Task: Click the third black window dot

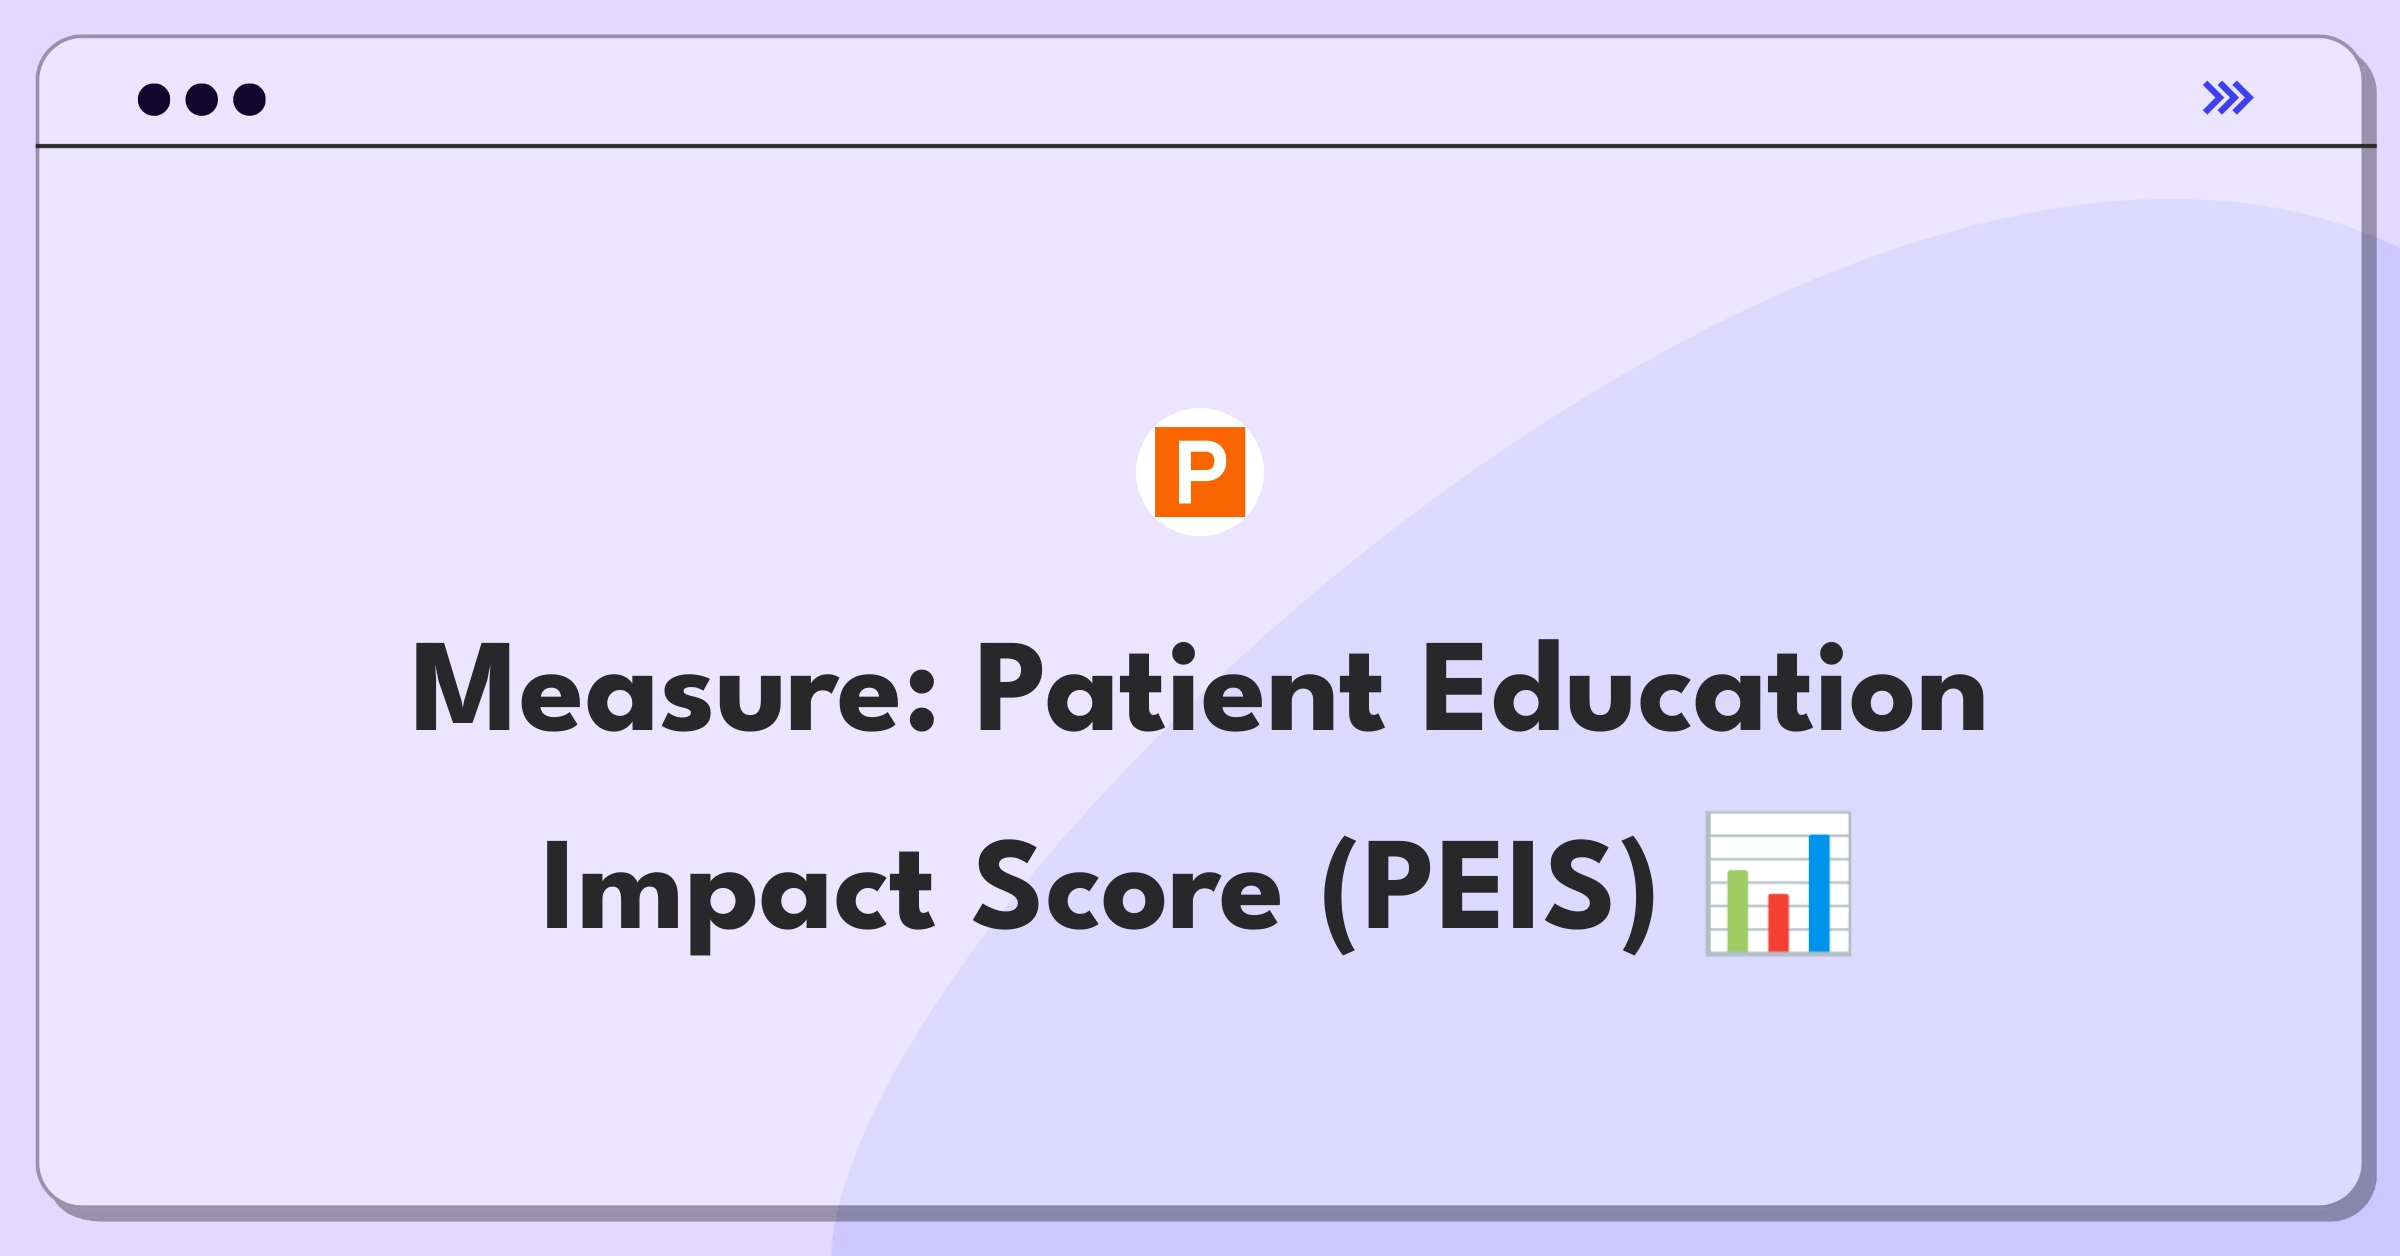Action: click(x=250, y=99)
